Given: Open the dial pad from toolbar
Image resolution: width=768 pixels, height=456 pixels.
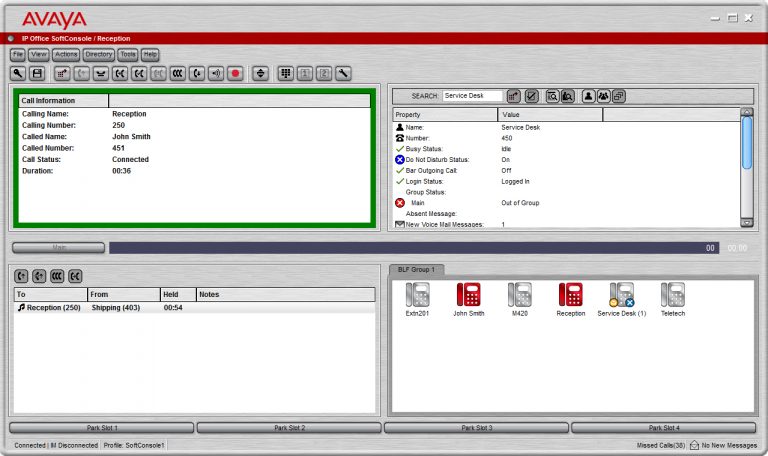Looking at the screenshot, I should coord(286,73).
